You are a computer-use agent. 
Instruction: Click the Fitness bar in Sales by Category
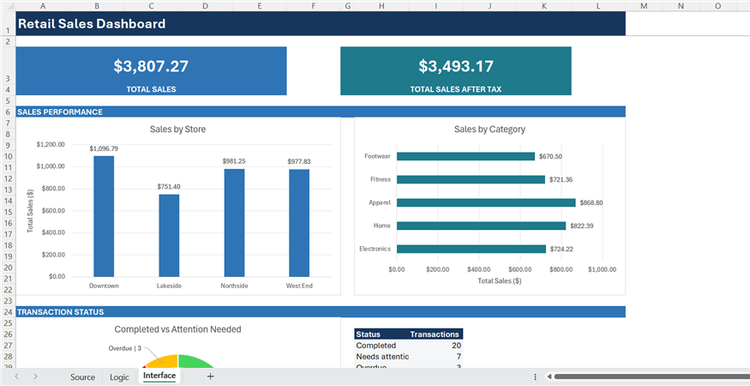coord(471,179)
